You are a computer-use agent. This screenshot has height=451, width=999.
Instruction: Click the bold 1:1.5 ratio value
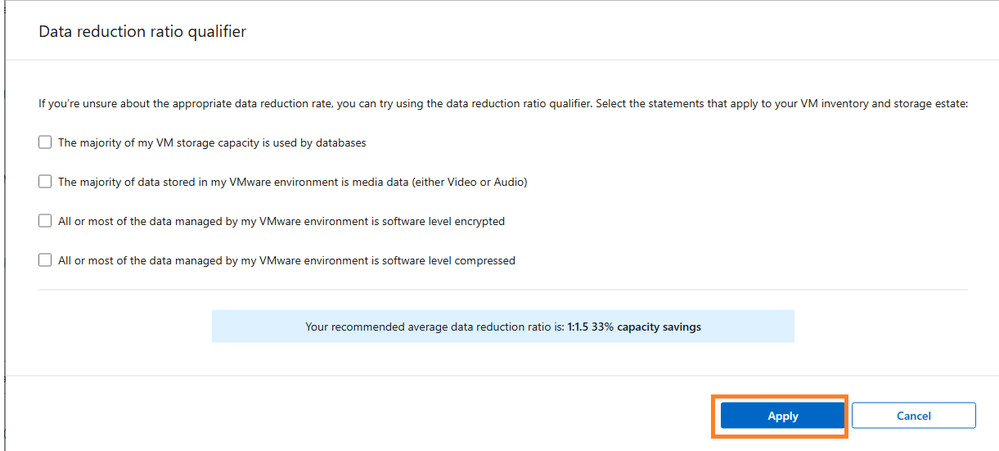[x=581, y=326]
